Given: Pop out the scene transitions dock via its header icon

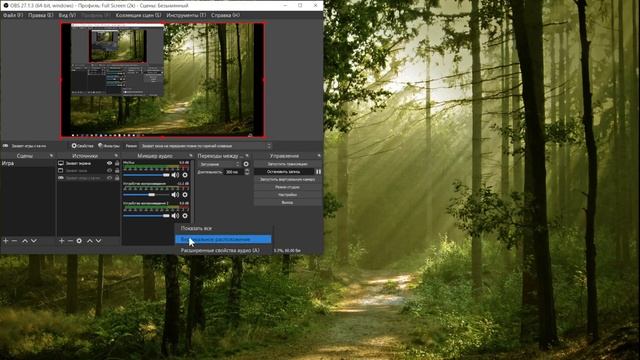Looking at the screenshot, I should [x=247, y=156].
